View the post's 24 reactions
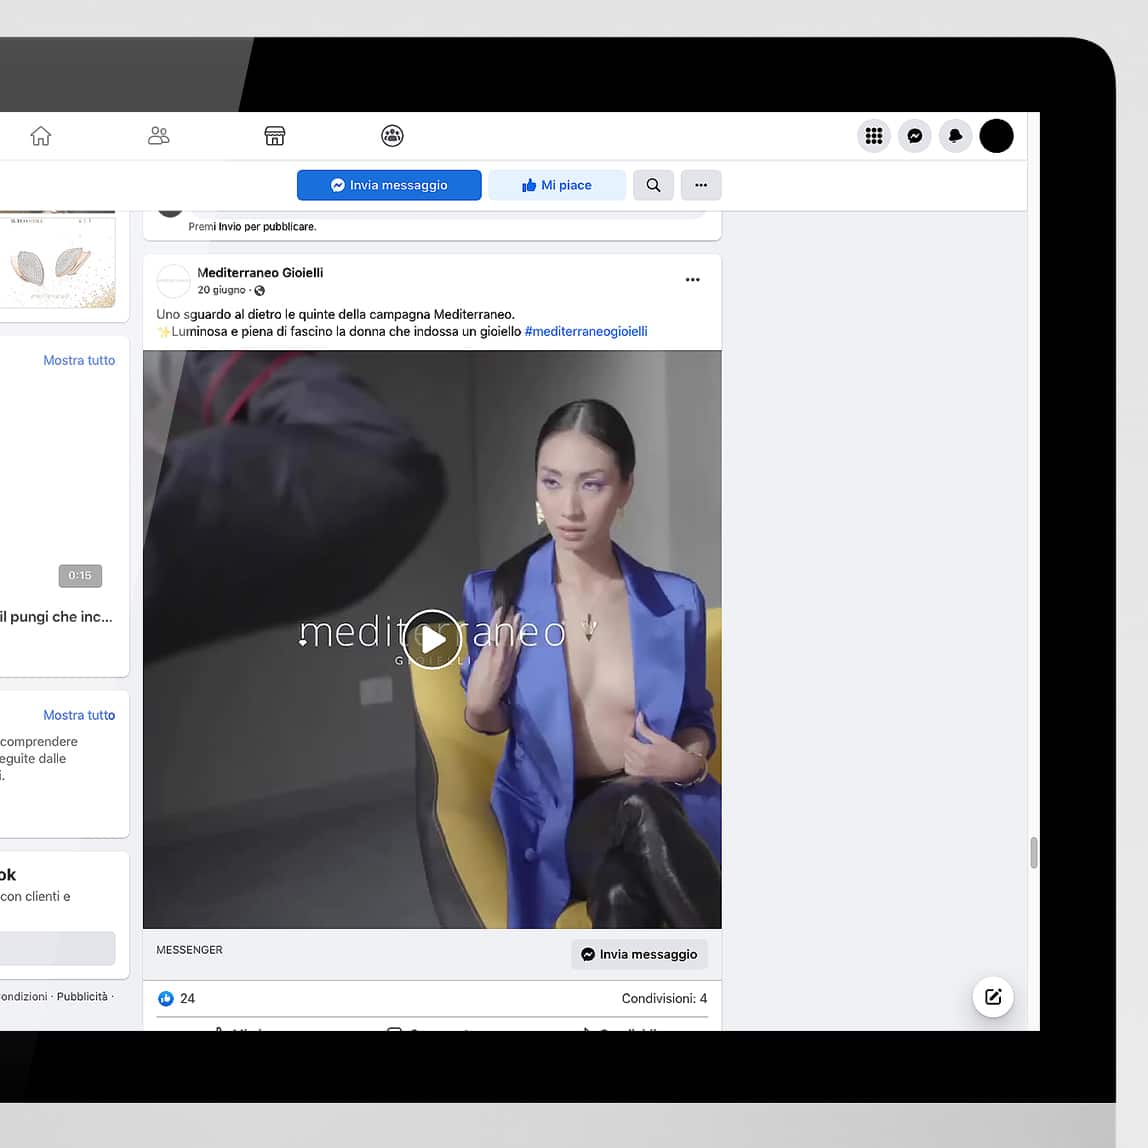Image resolution: width=1148 pixels, height=1148 pixels. pyautogui.click(x=177, y=998)
